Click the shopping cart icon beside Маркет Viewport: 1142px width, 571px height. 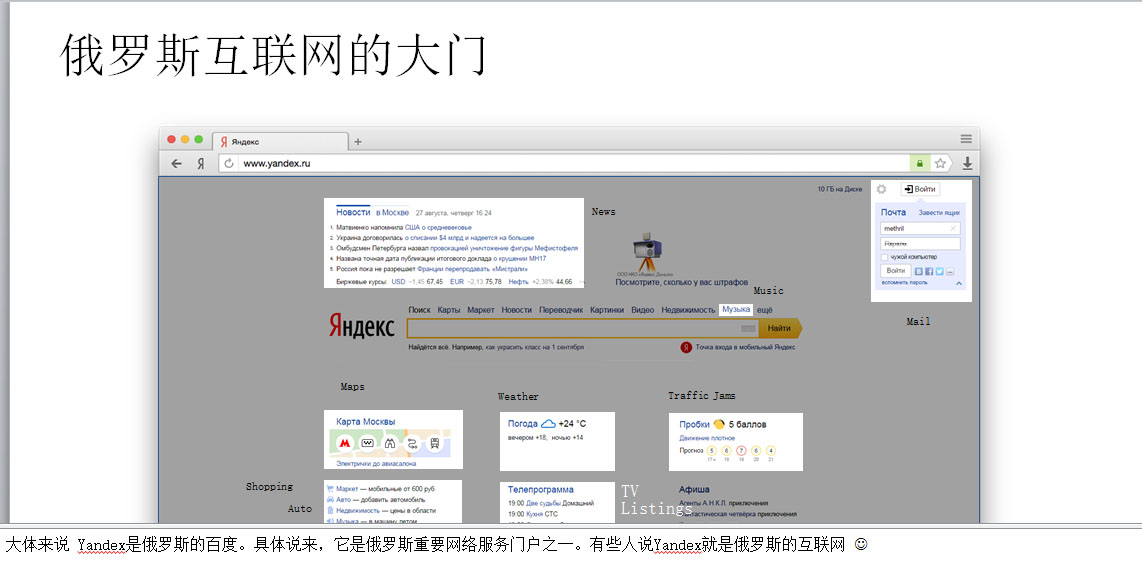[x=330, y=489]
